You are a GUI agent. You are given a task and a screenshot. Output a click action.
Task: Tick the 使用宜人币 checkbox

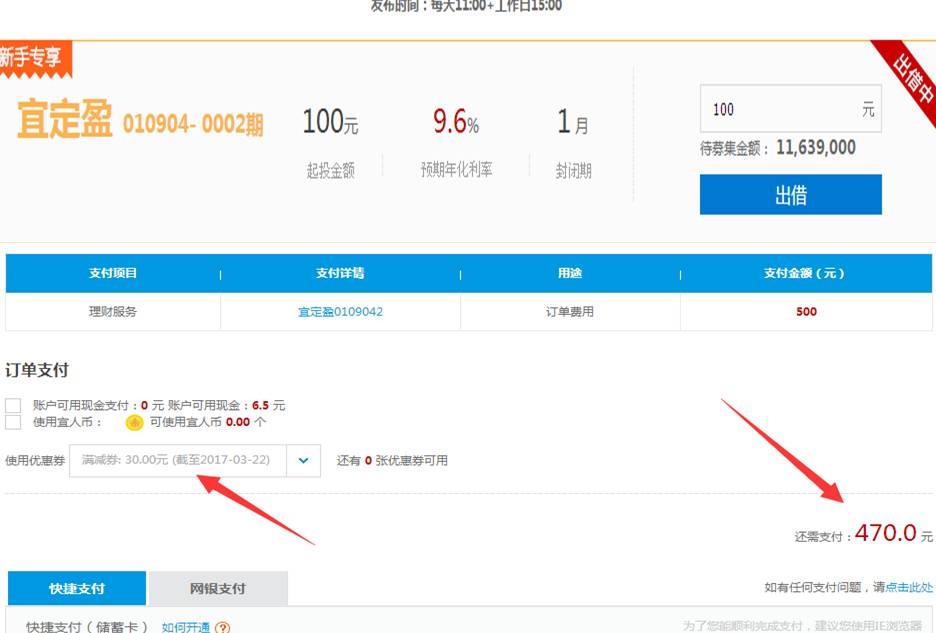[x=13, y=422]
